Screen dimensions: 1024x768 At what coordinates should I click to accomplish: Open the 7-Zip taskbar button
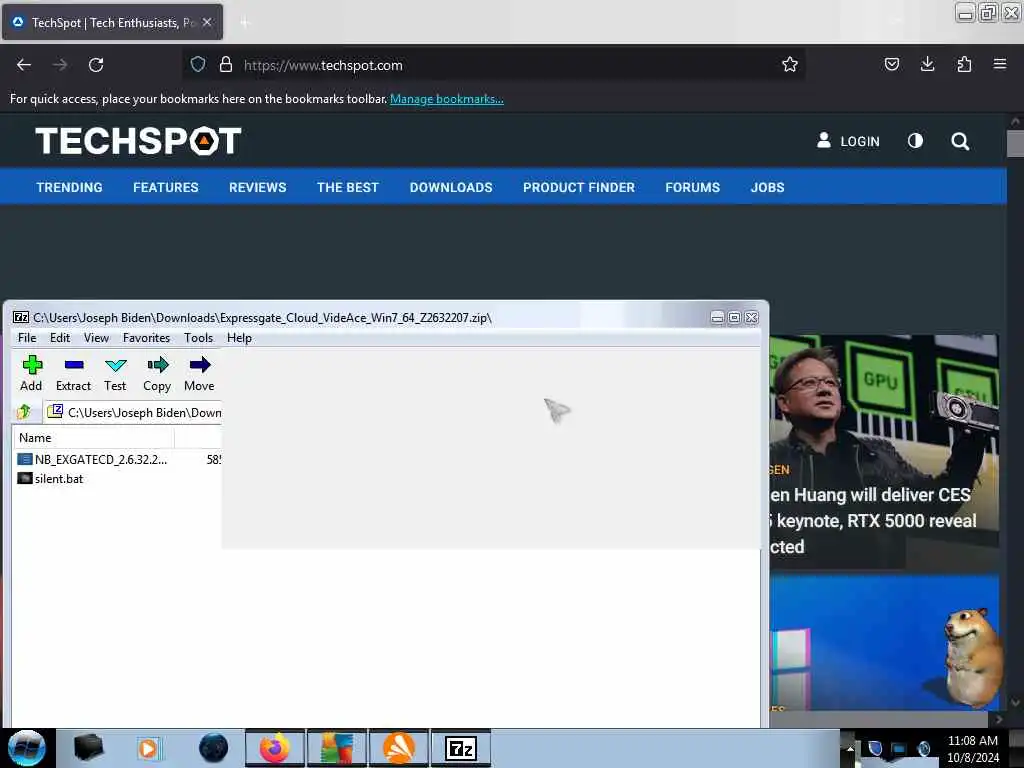click(x=461, y=748)
